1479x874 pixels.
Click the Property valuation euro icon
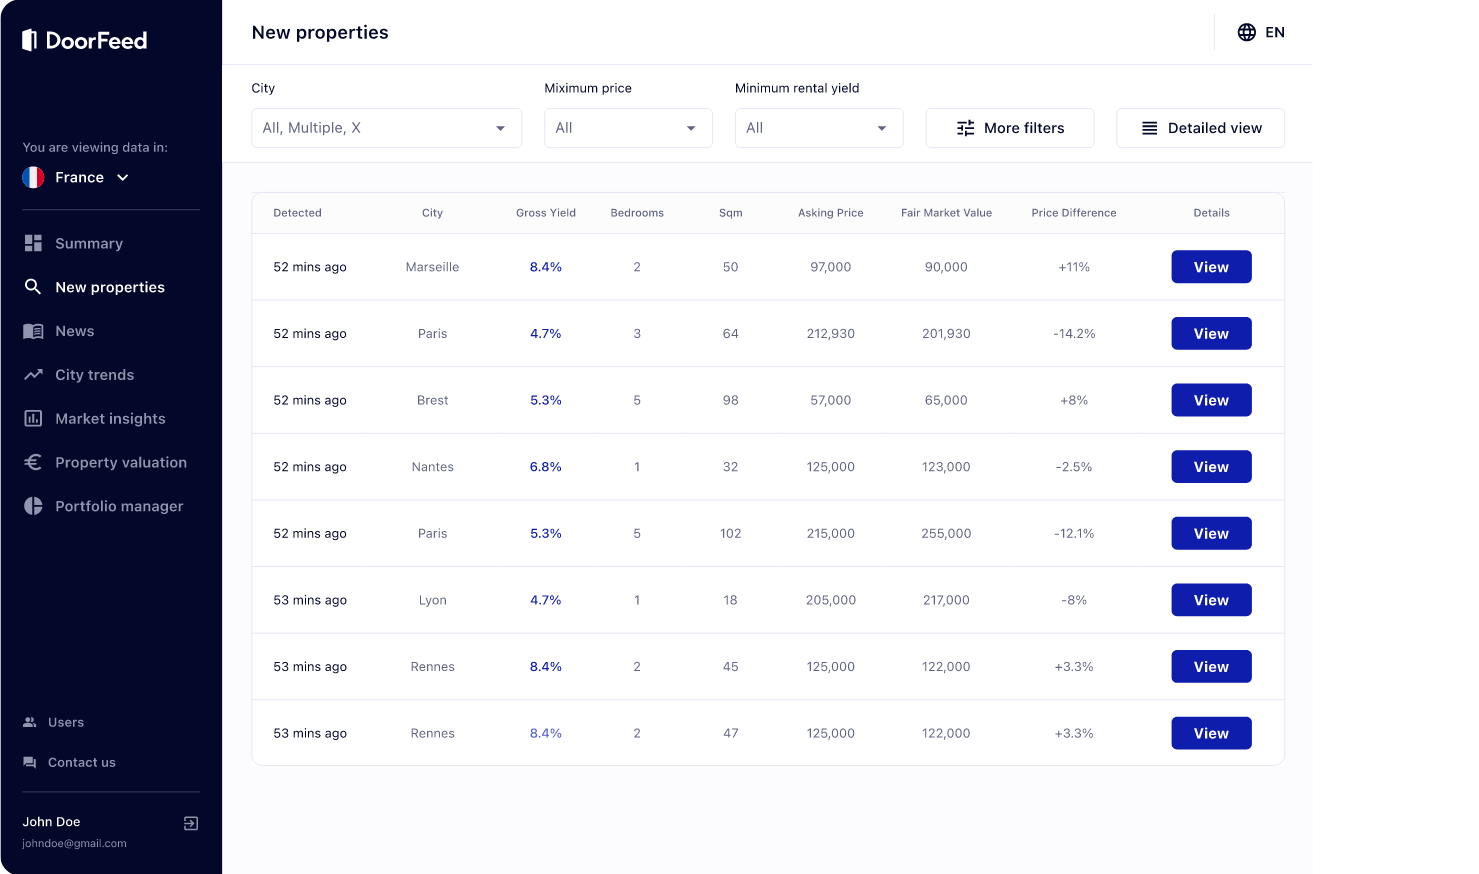coord(33,462)
